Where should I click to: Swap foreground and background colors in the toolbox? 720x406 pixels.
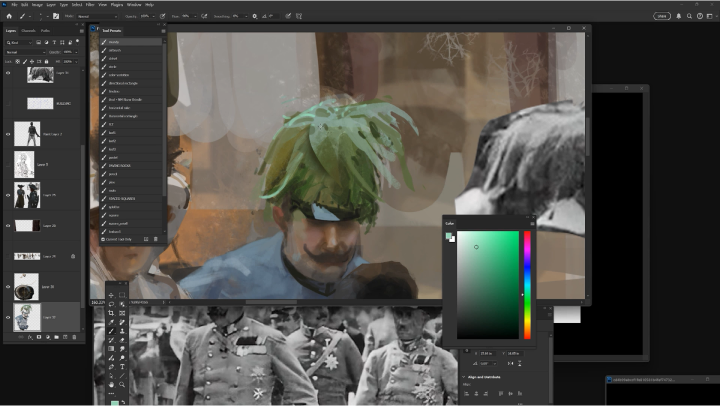pyautogui.click(x=123, y=402)
